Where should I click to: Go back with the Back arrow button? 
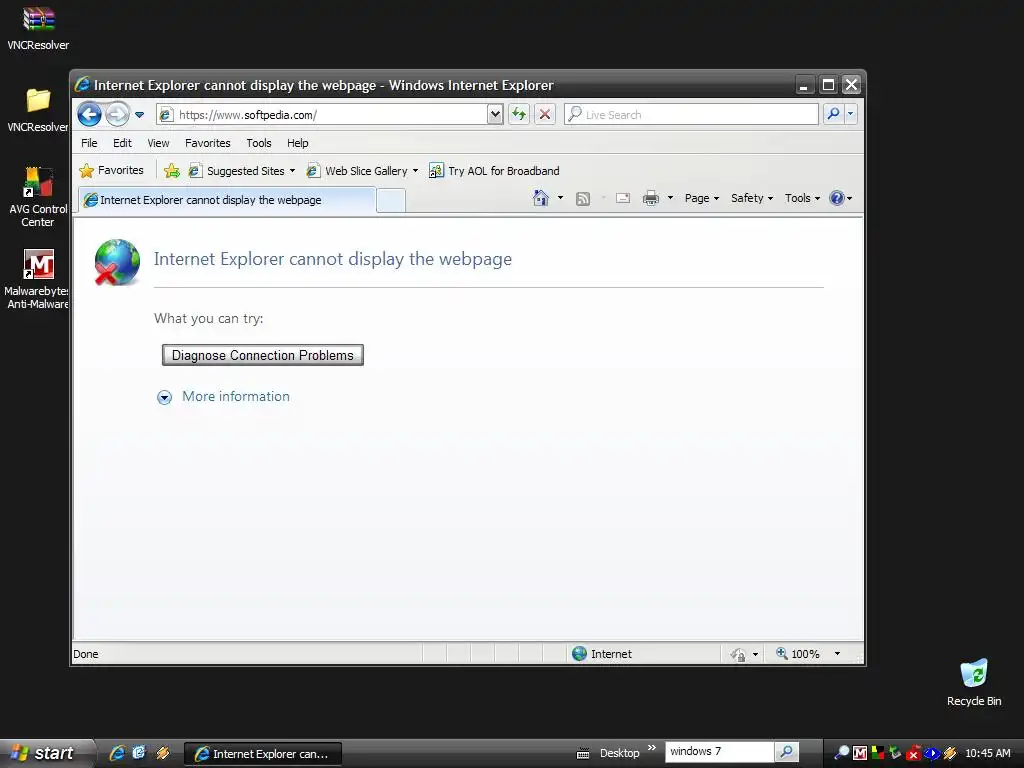[x=89, y=114]
